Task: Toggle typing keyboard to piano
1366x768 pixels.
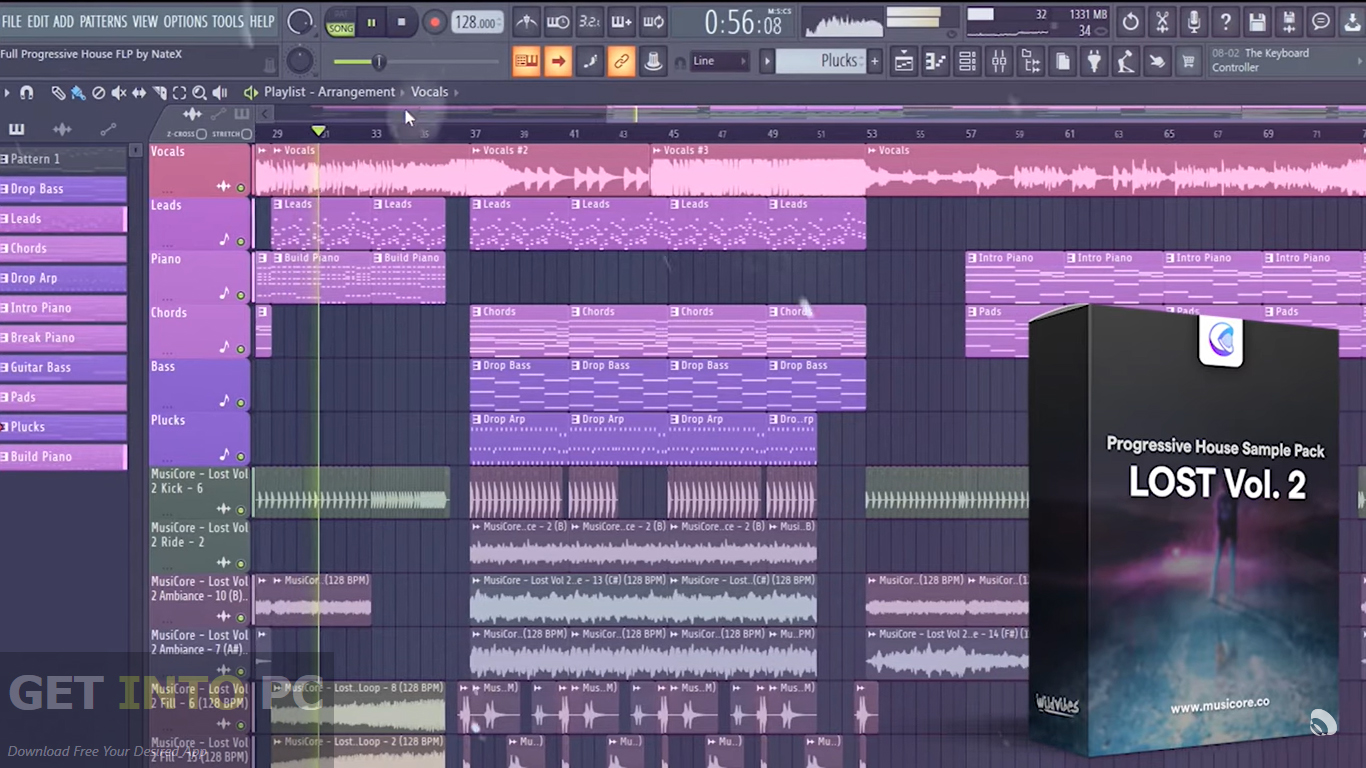Action: pos(526,62)
